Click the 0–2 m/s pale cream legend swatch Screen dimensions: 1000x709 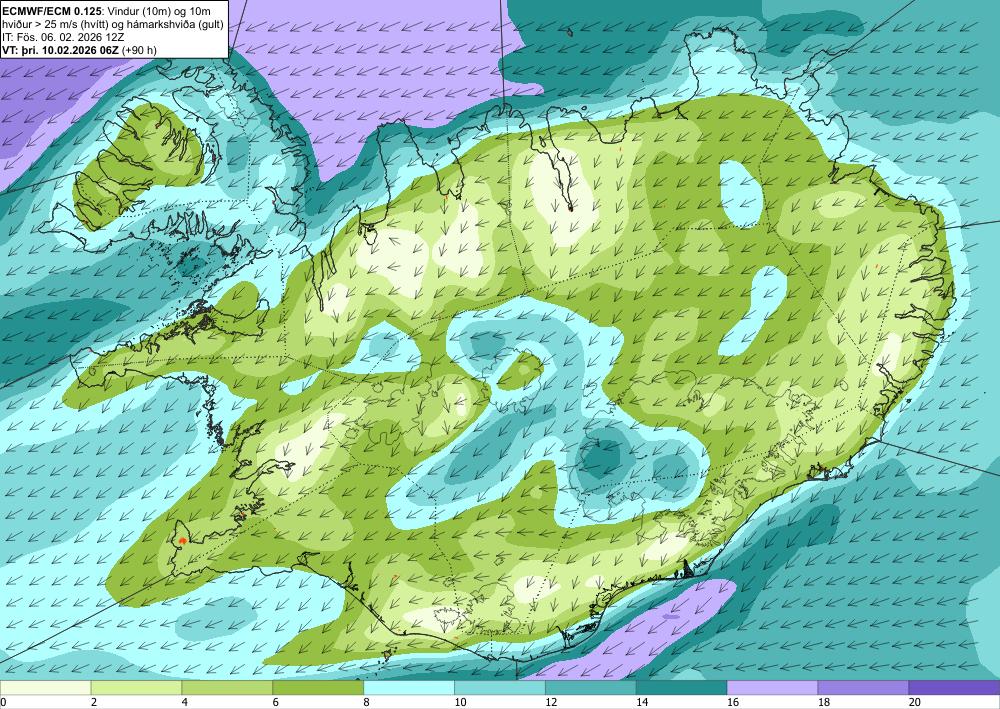tap(45, 688)
